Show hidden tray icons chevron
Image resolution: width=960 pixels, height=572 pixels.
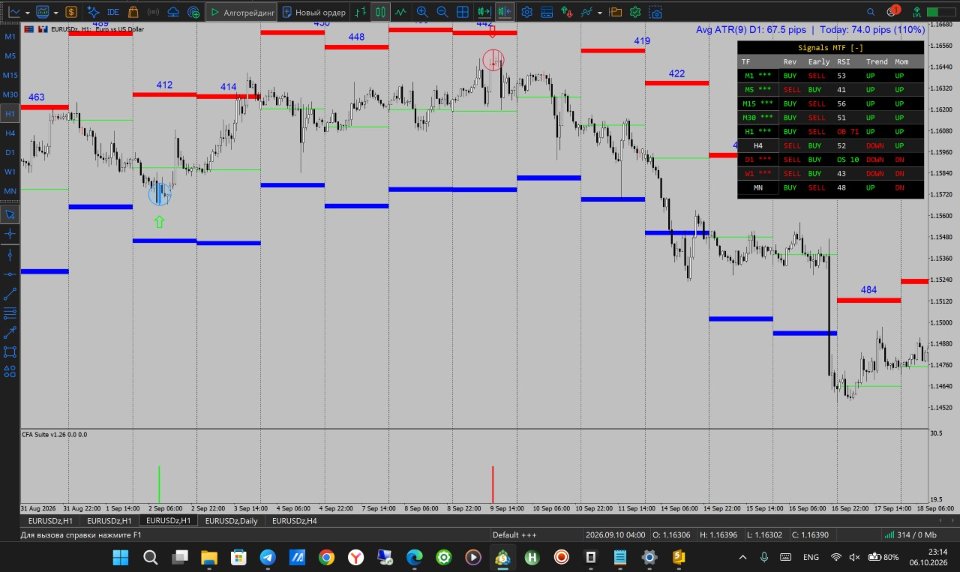[x=743, y=557]
